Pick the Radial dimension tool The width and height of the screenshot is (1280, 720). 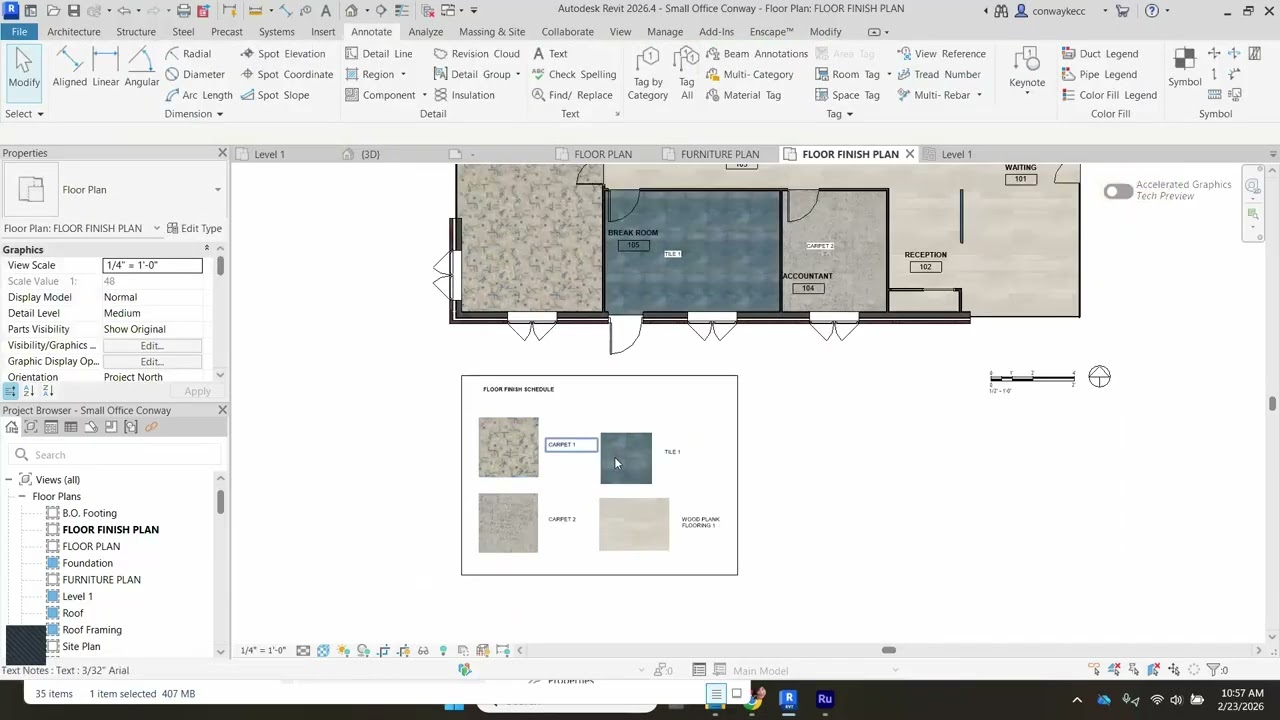pyautogui.click(x=188, y=54)
